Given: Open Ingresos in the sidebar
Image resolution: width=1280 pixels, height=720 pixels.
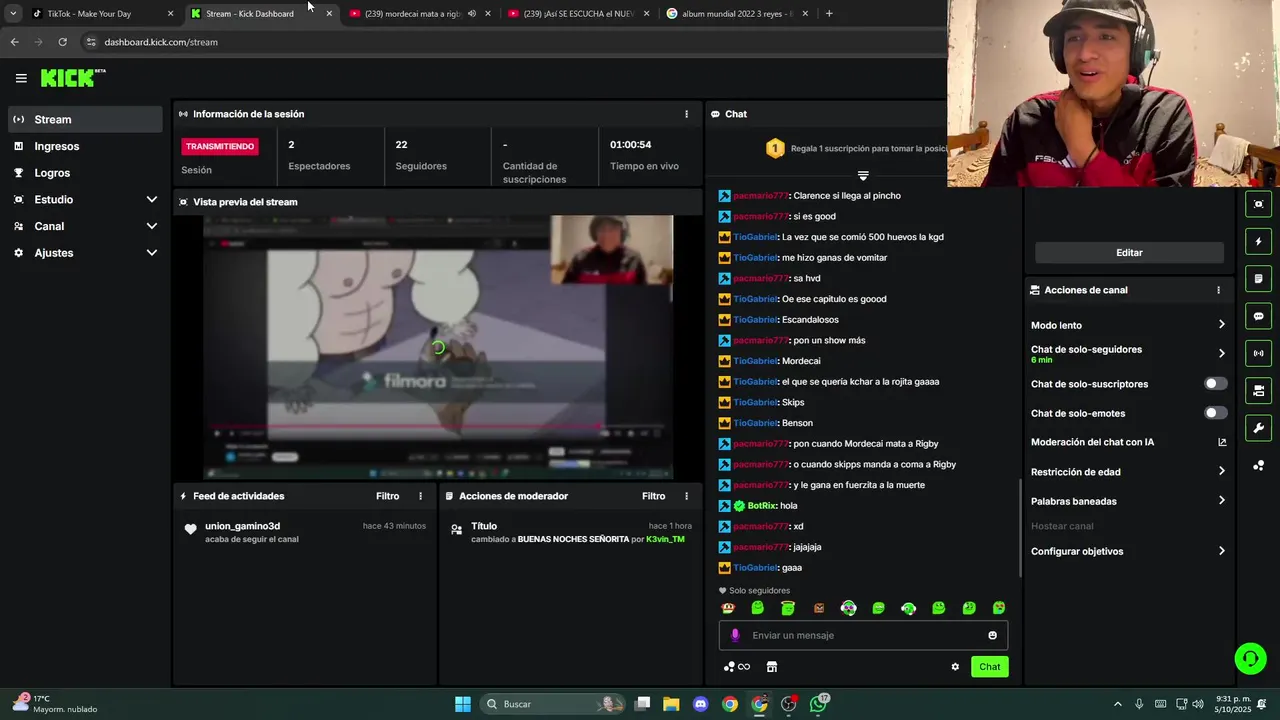Looking at the screenshot, I should (85, 146).
